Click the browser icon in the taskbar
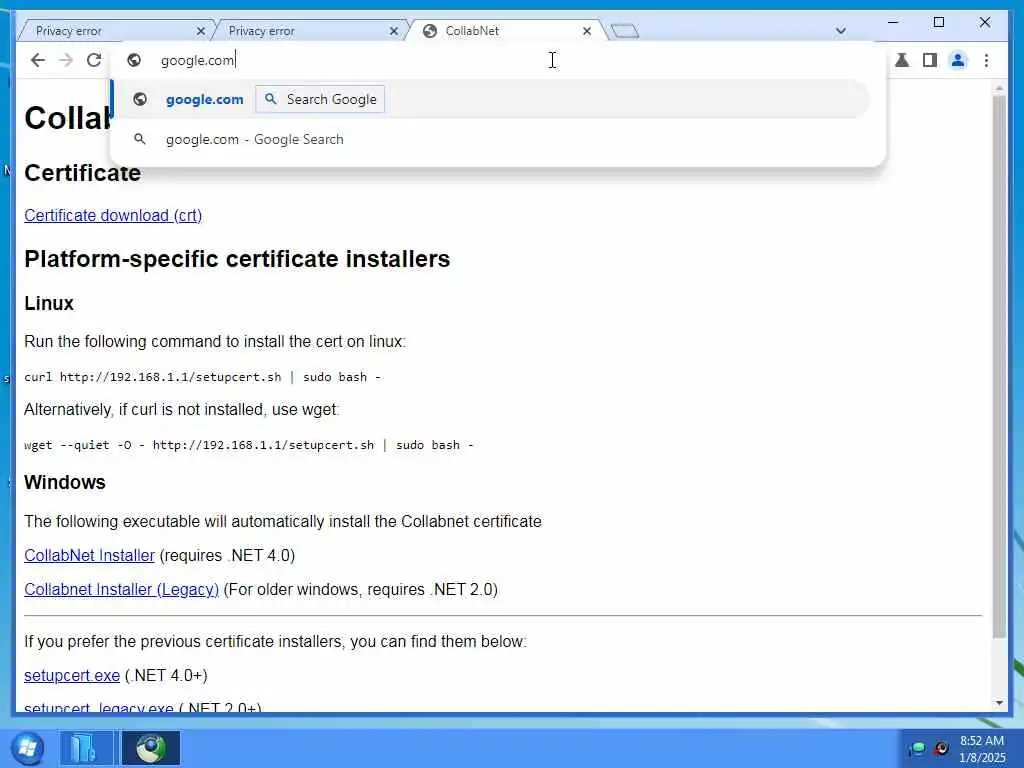 (151, 748)
